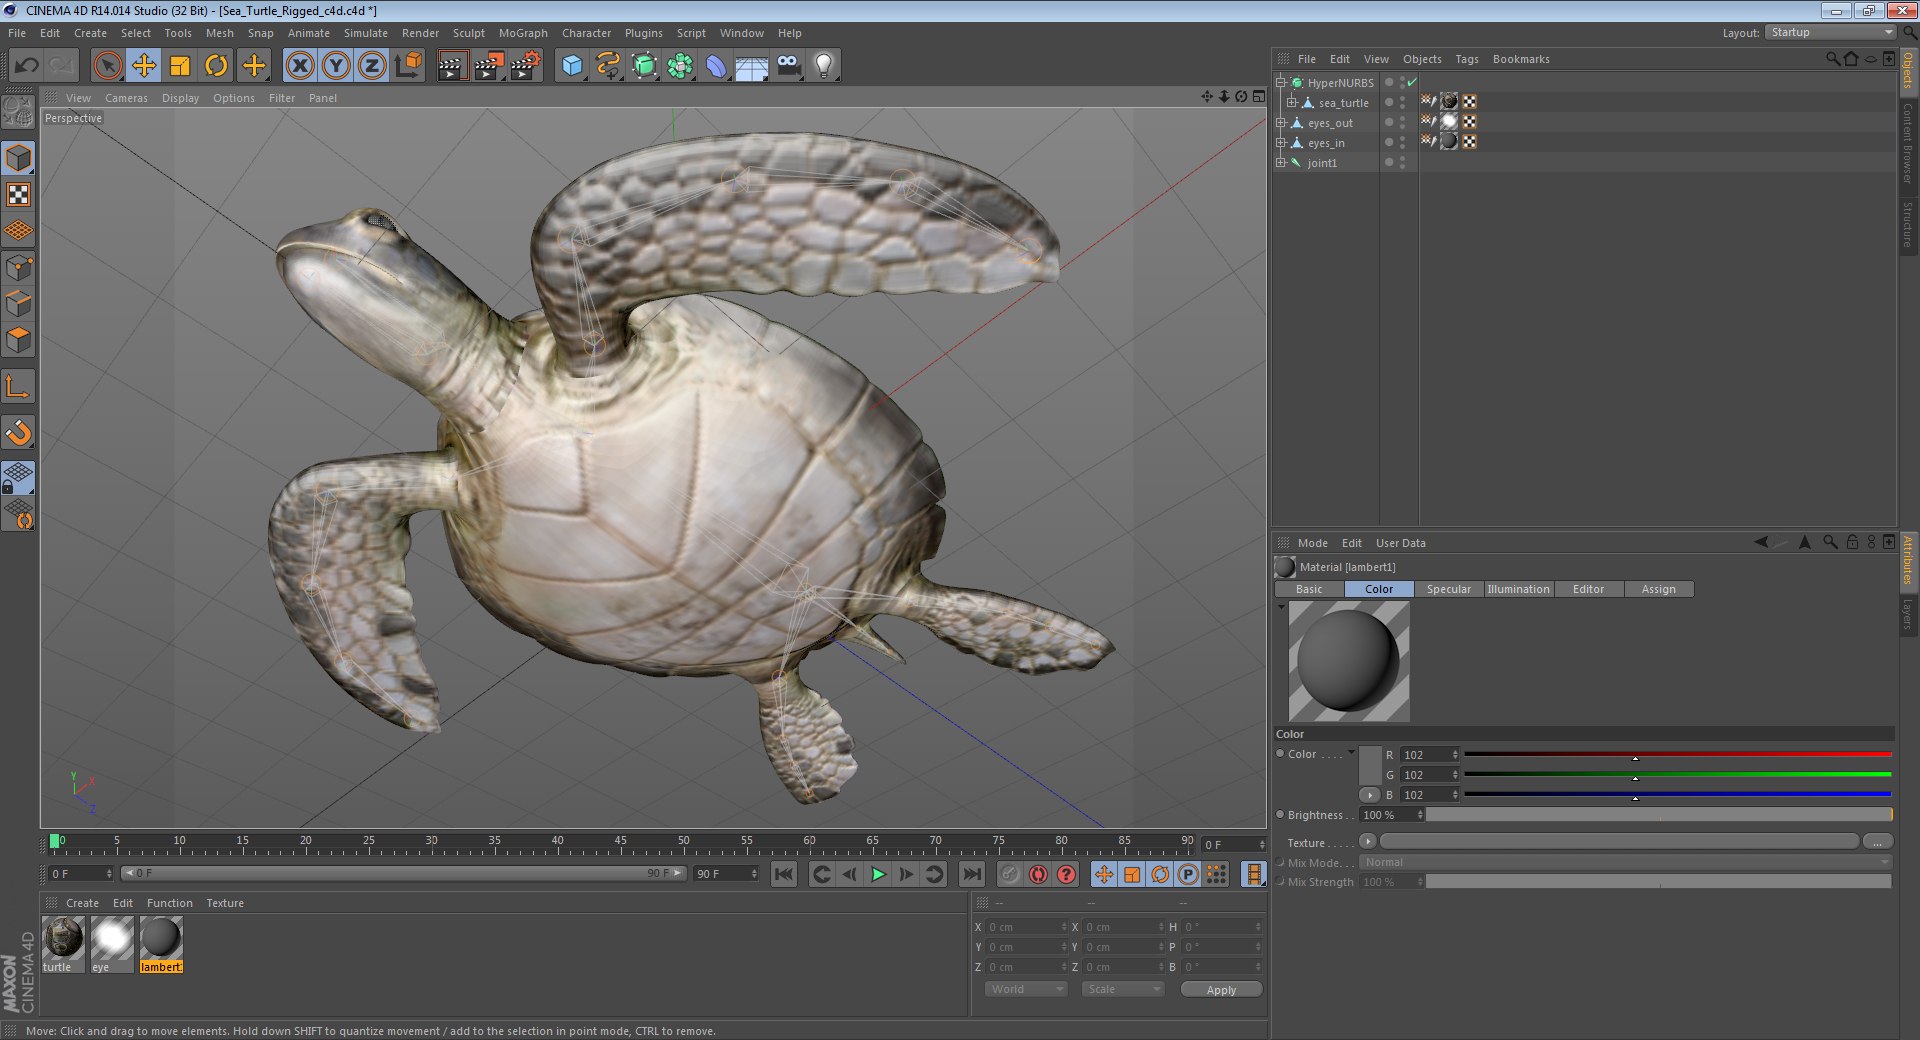1920x1040 pixels.
Task: Switch to the Specular tab
Action: 1448,589
